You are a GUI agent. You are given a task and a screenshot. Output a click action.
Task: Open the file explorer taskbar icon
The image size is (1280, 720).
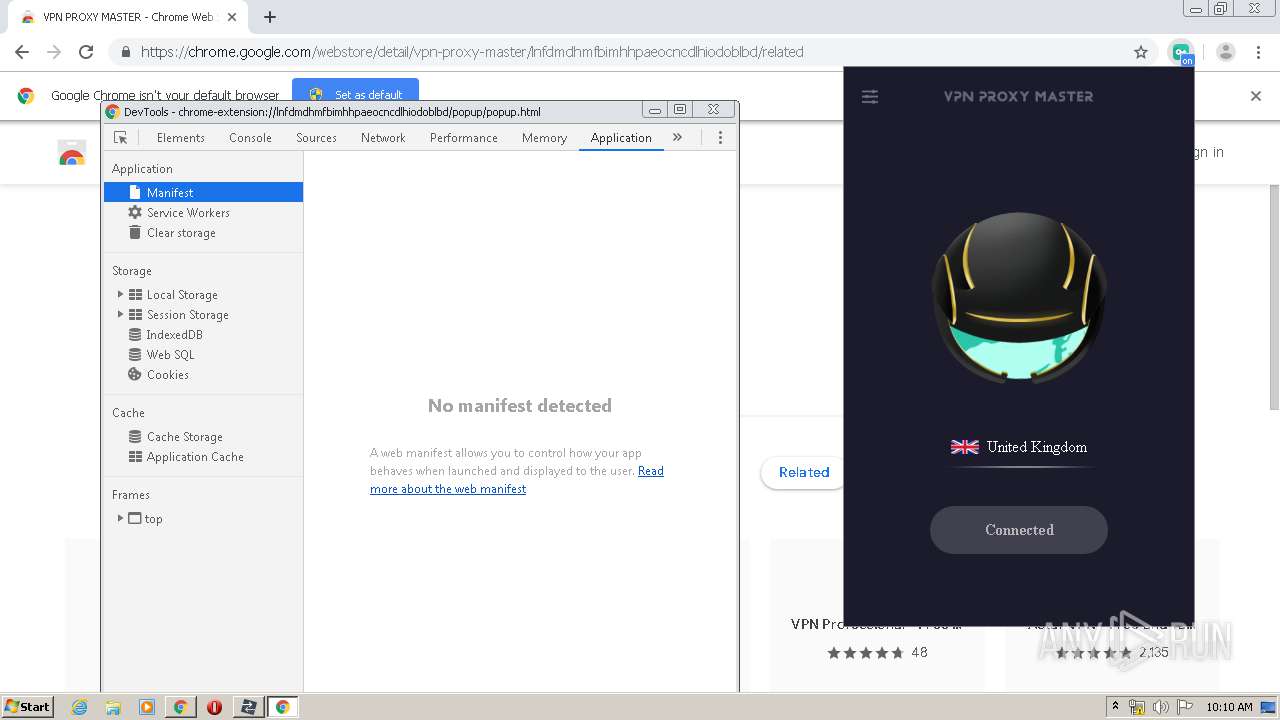point(113,707)
